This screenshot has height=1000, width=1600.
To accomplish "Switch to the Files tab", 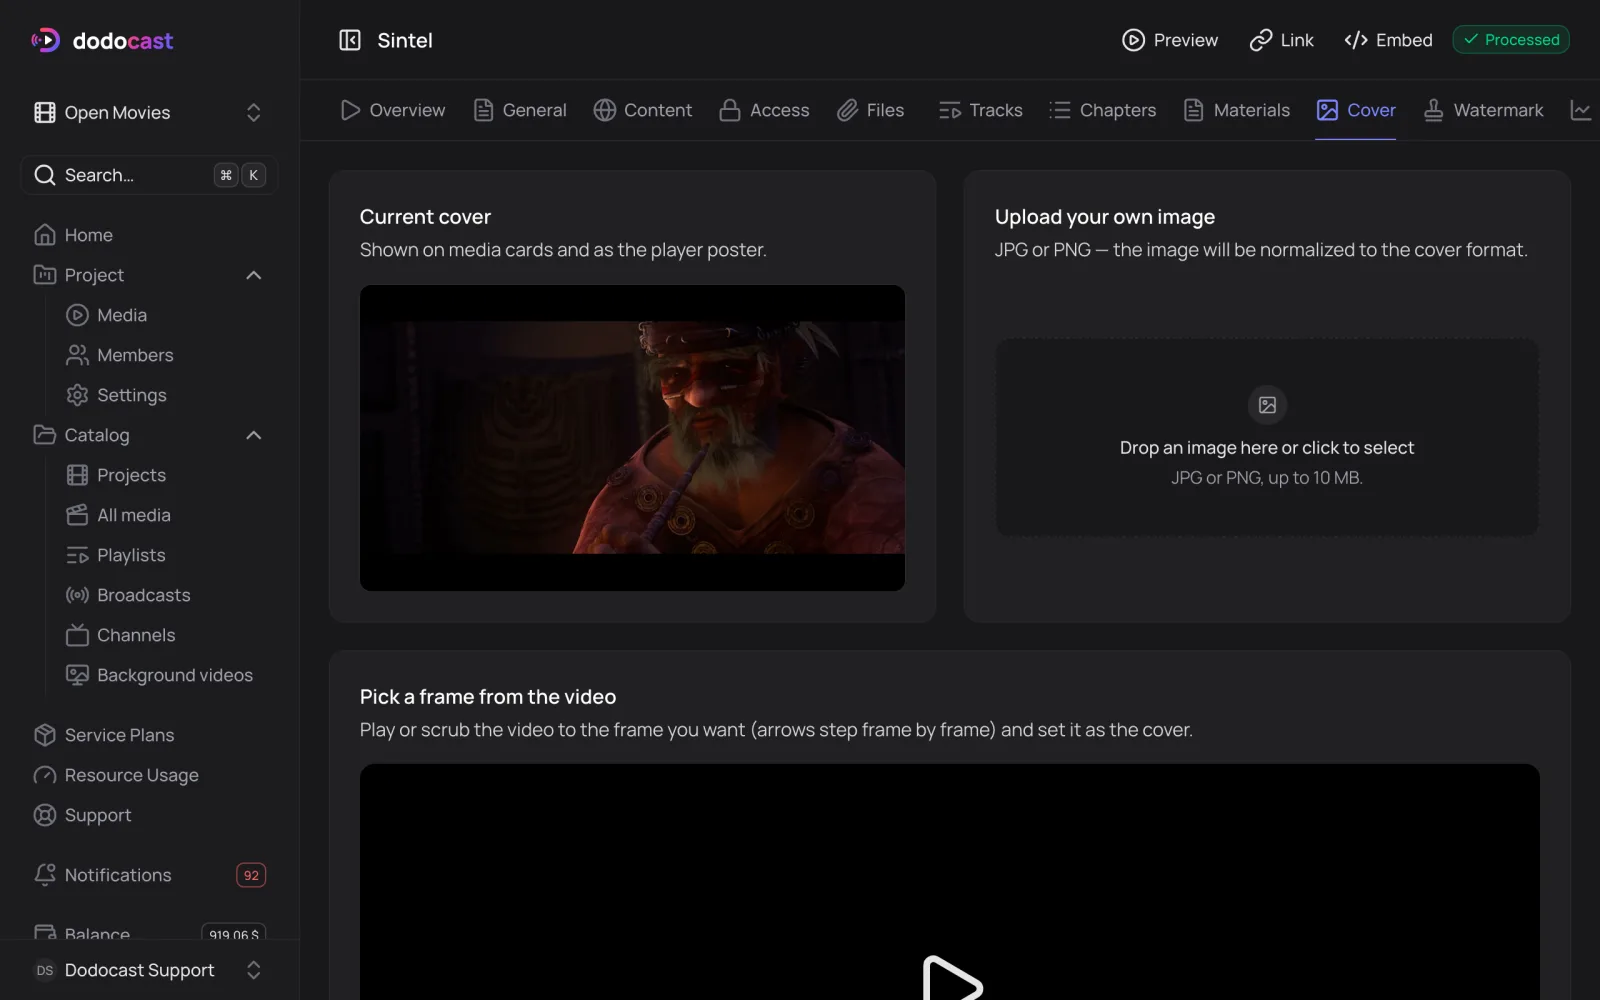I will pyautogui.click(x=870, y=110).
